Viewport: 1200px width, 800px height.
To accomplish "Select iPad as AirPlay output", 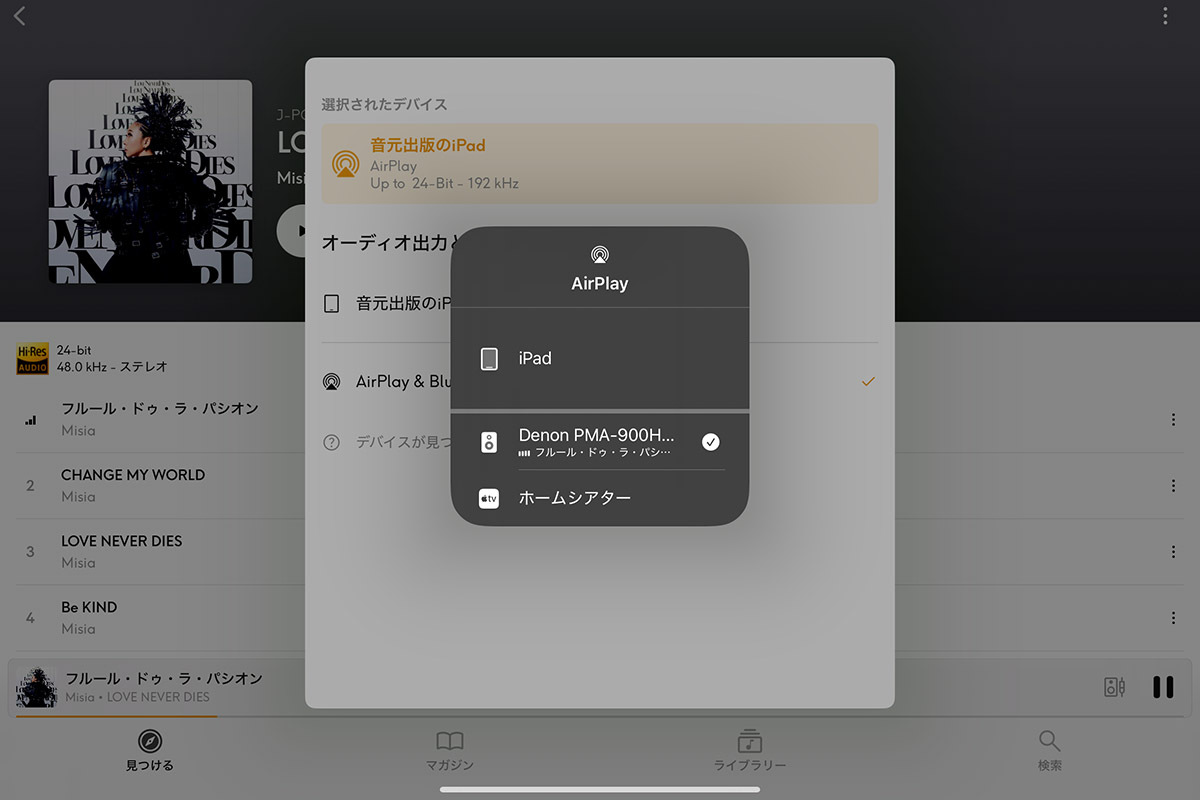I will pyautogui.click(x=600, y=359).
